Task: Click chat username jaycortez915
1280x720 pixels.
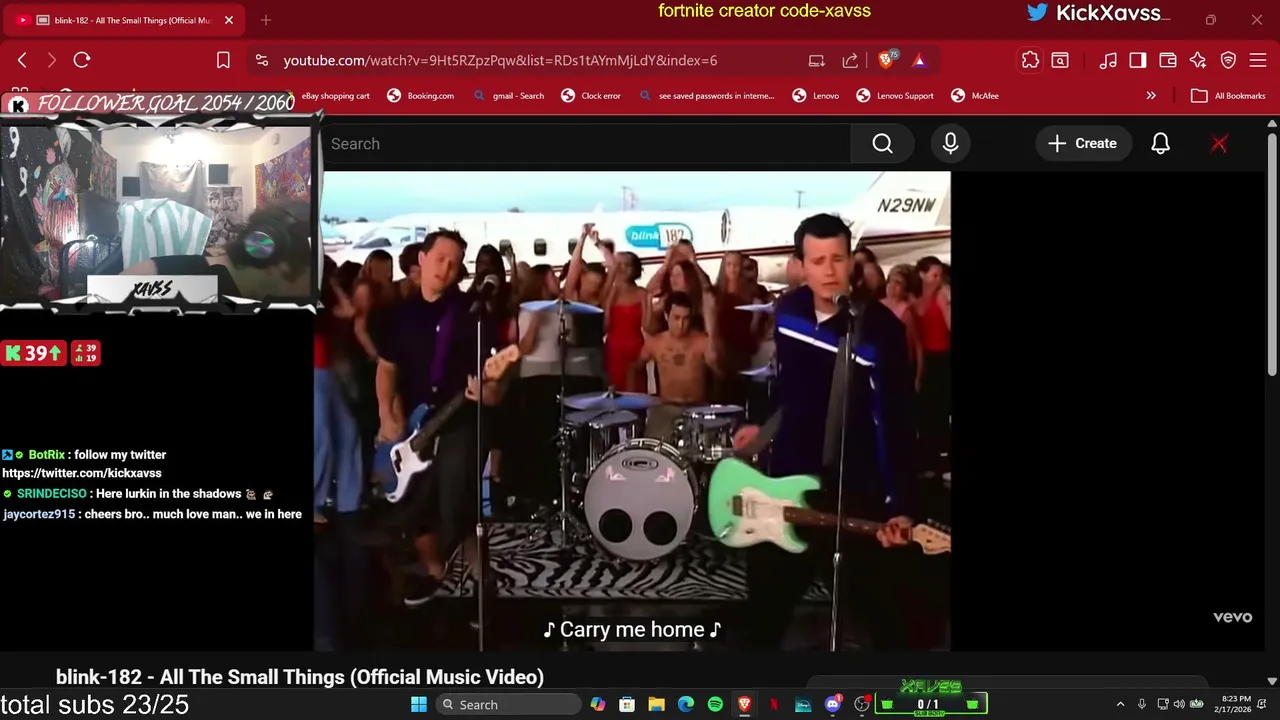Action: (x=40, y=514)
